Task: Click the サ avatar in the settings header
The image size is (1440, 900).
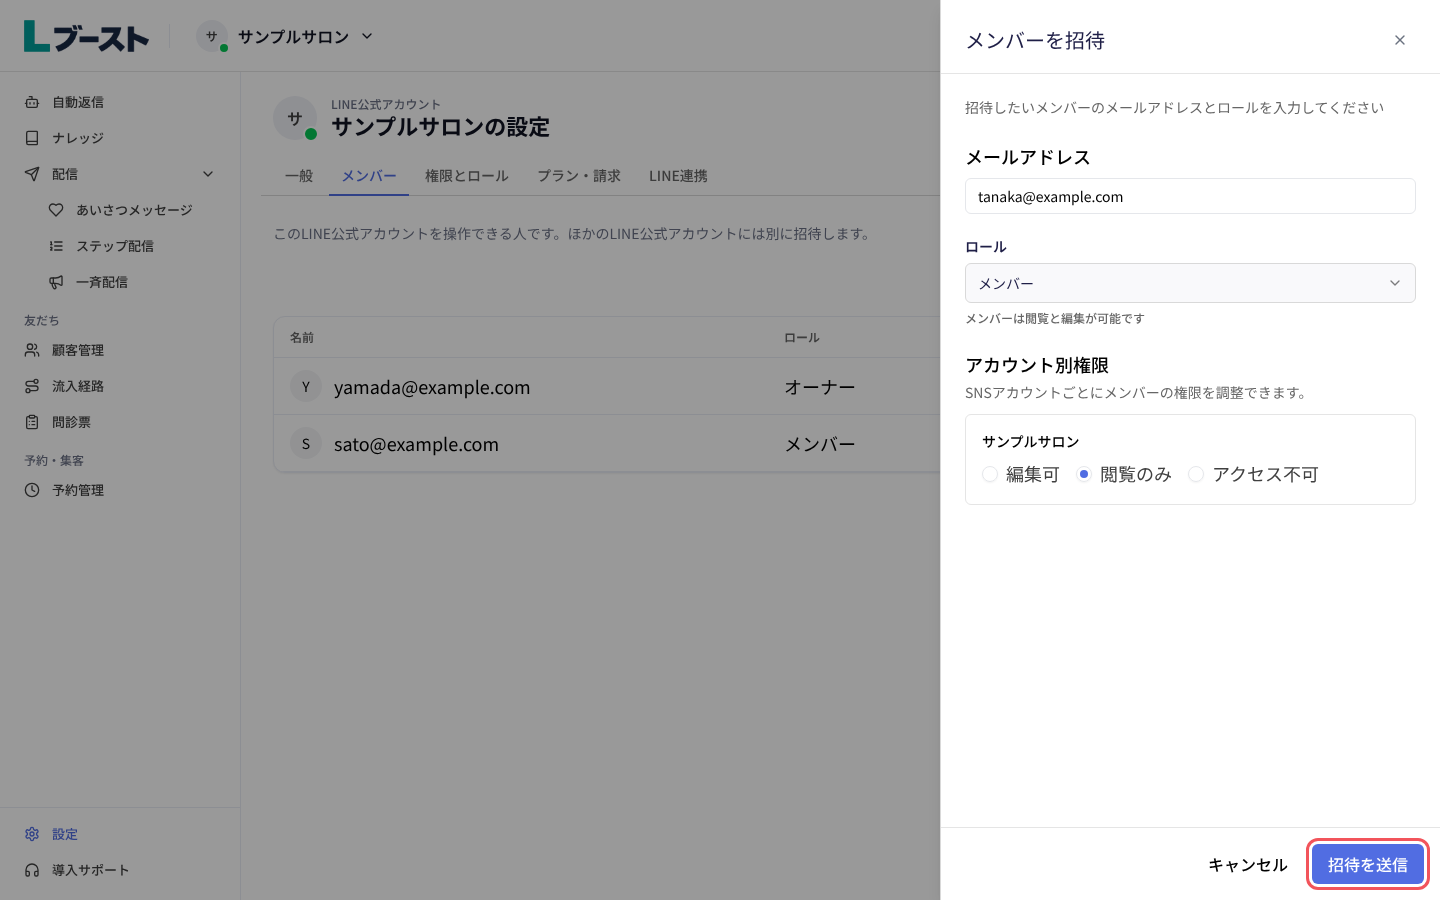Action: [x=294, y=118]
